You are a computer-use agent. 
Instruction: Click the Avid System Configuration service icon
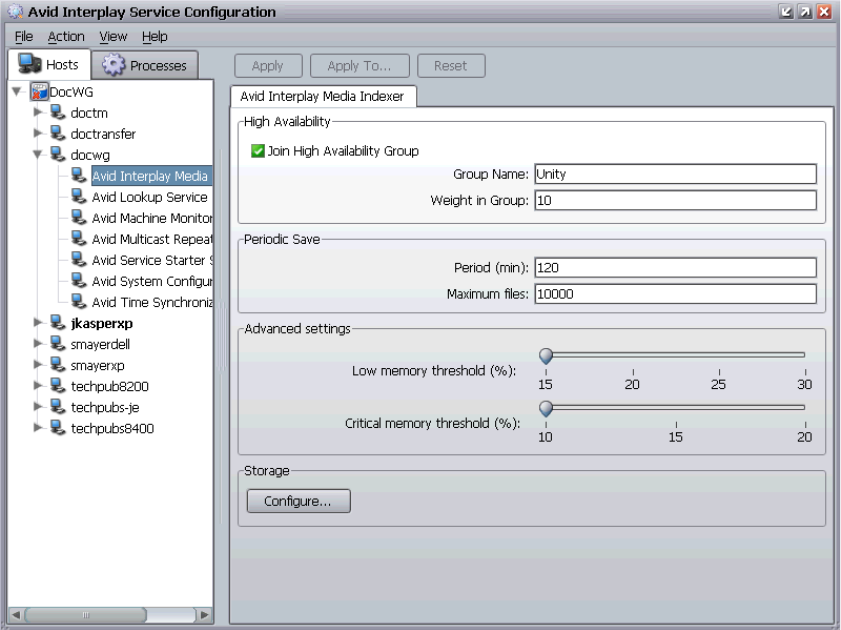79,280
